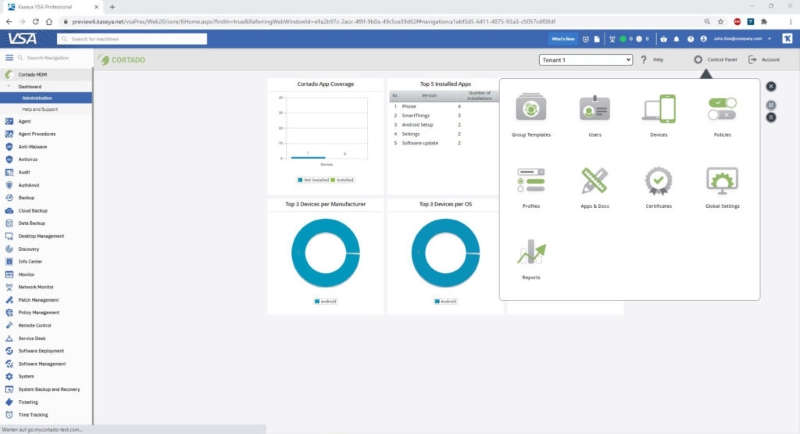Click the SmartThings row in installed apps
Screen dimensions: 800x434
[x=443, y=116]
